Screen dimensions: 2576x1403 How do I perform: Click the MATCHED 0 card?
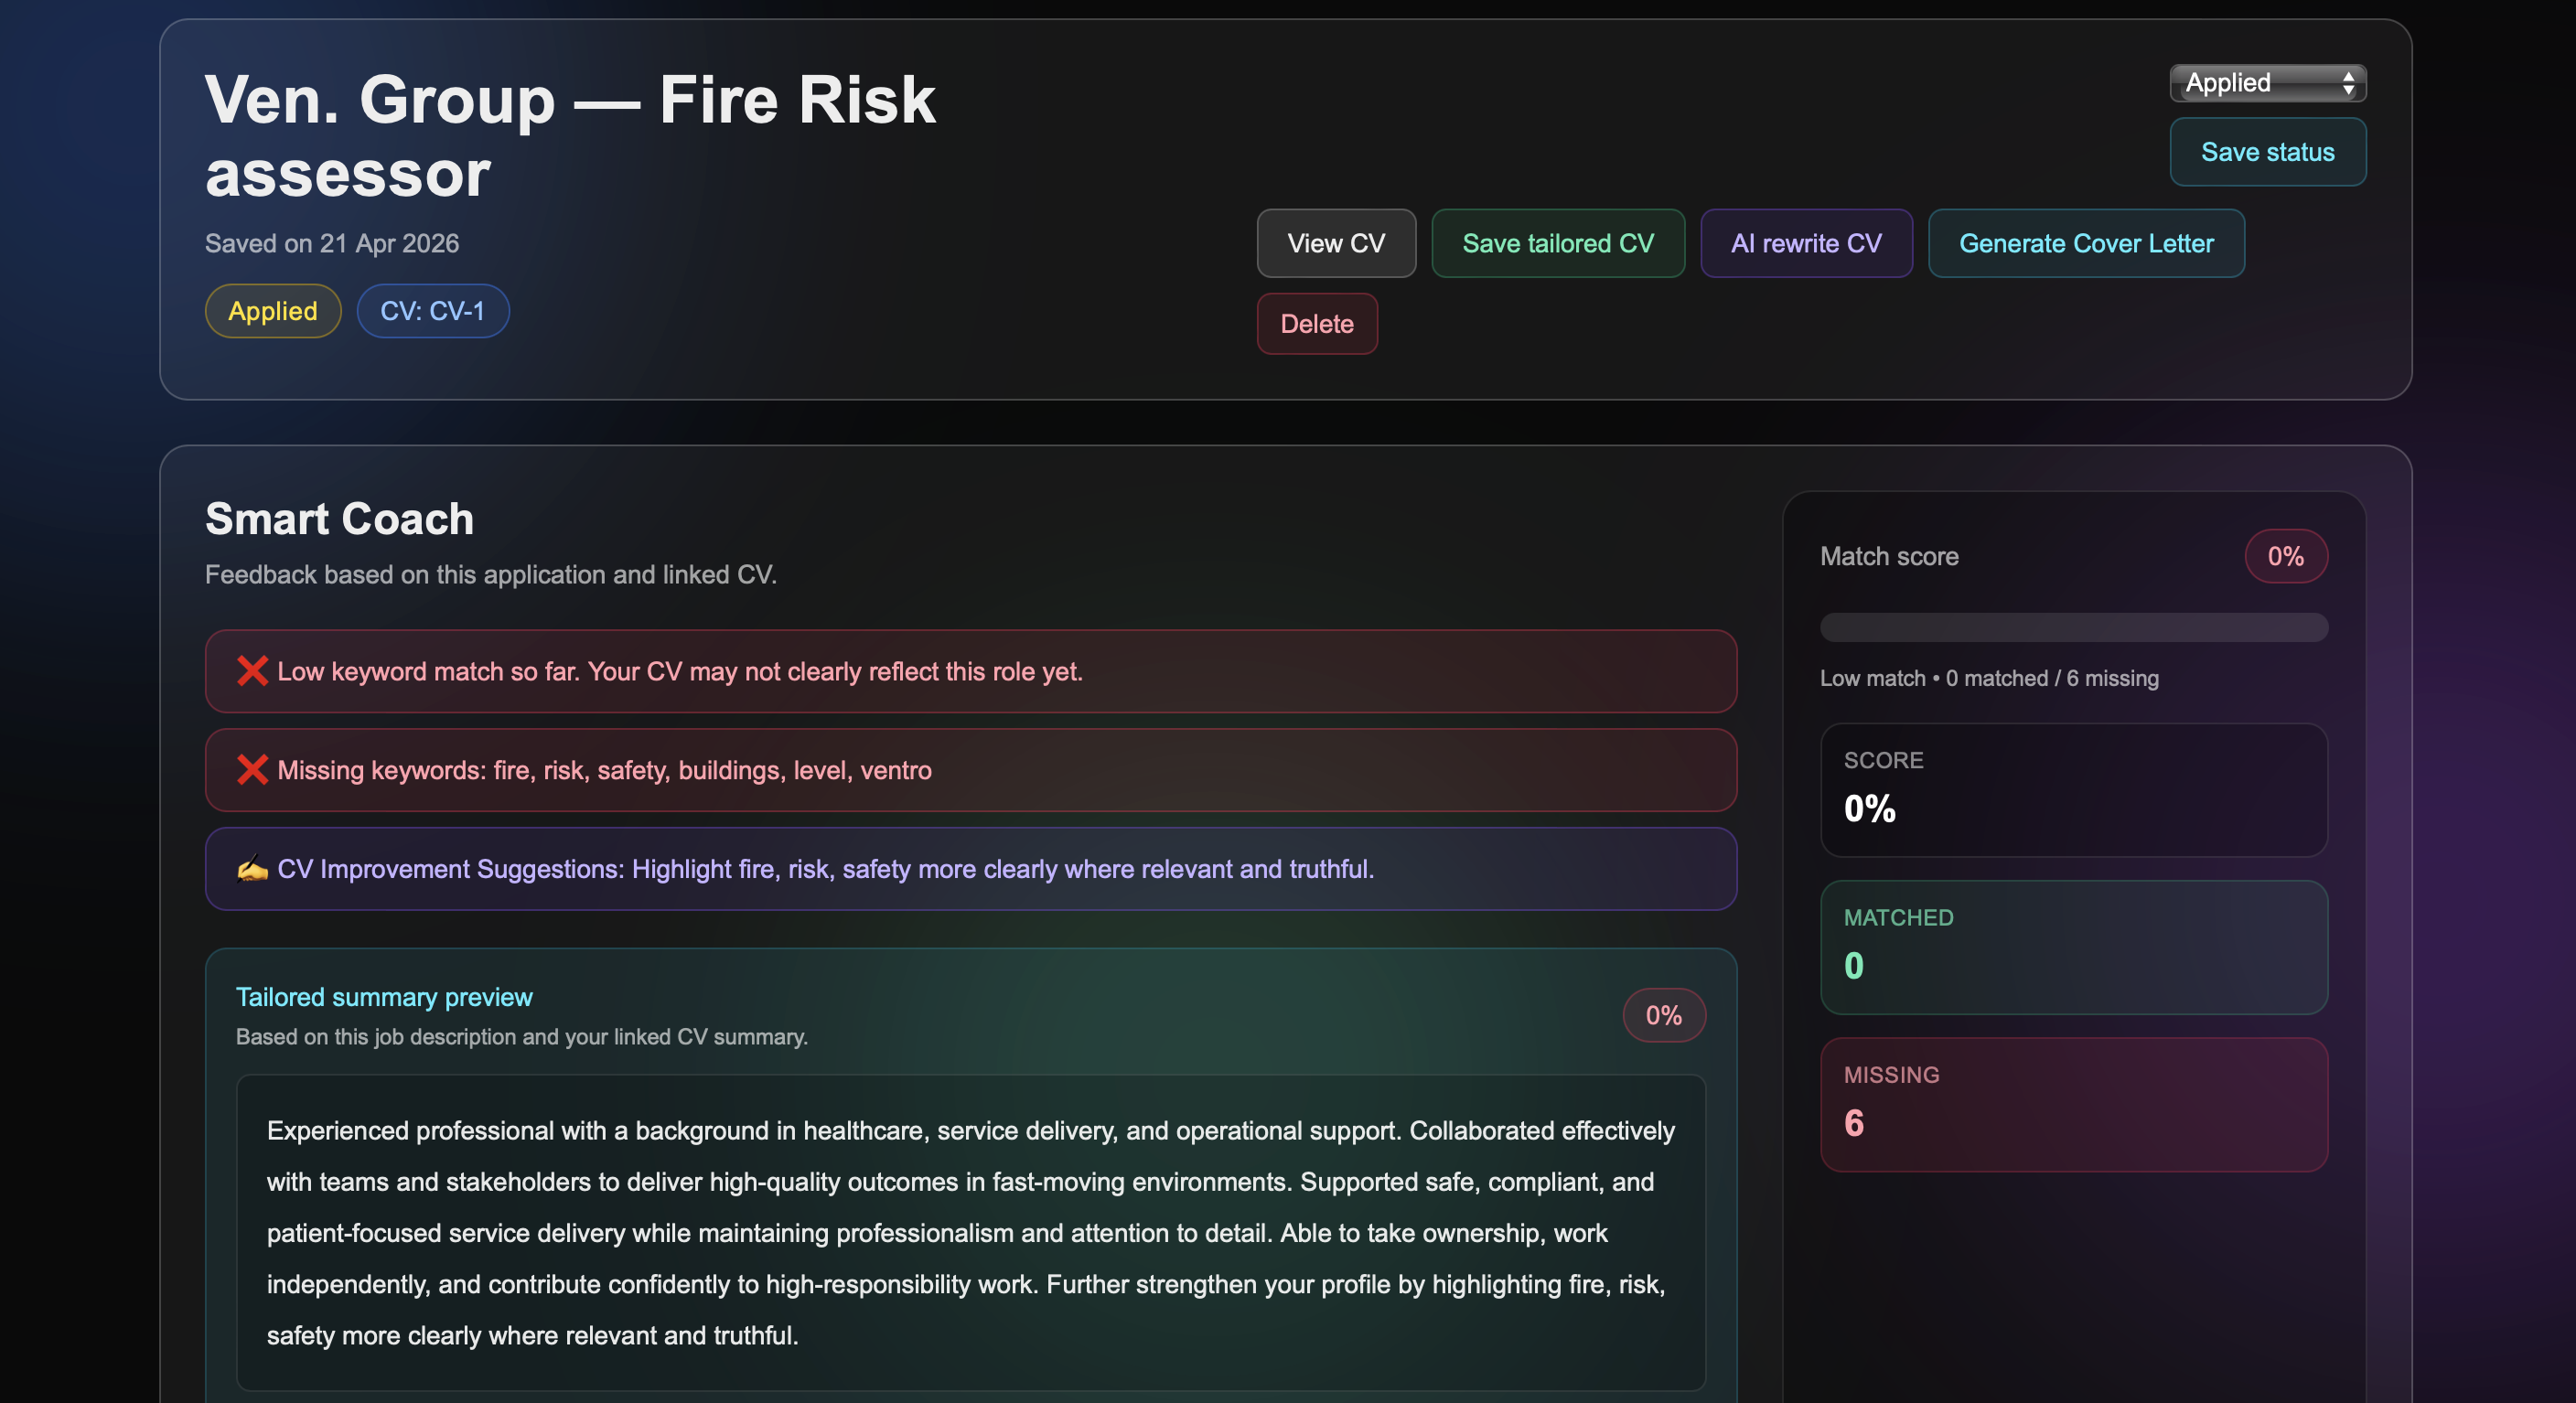(x=2074, y=947)
